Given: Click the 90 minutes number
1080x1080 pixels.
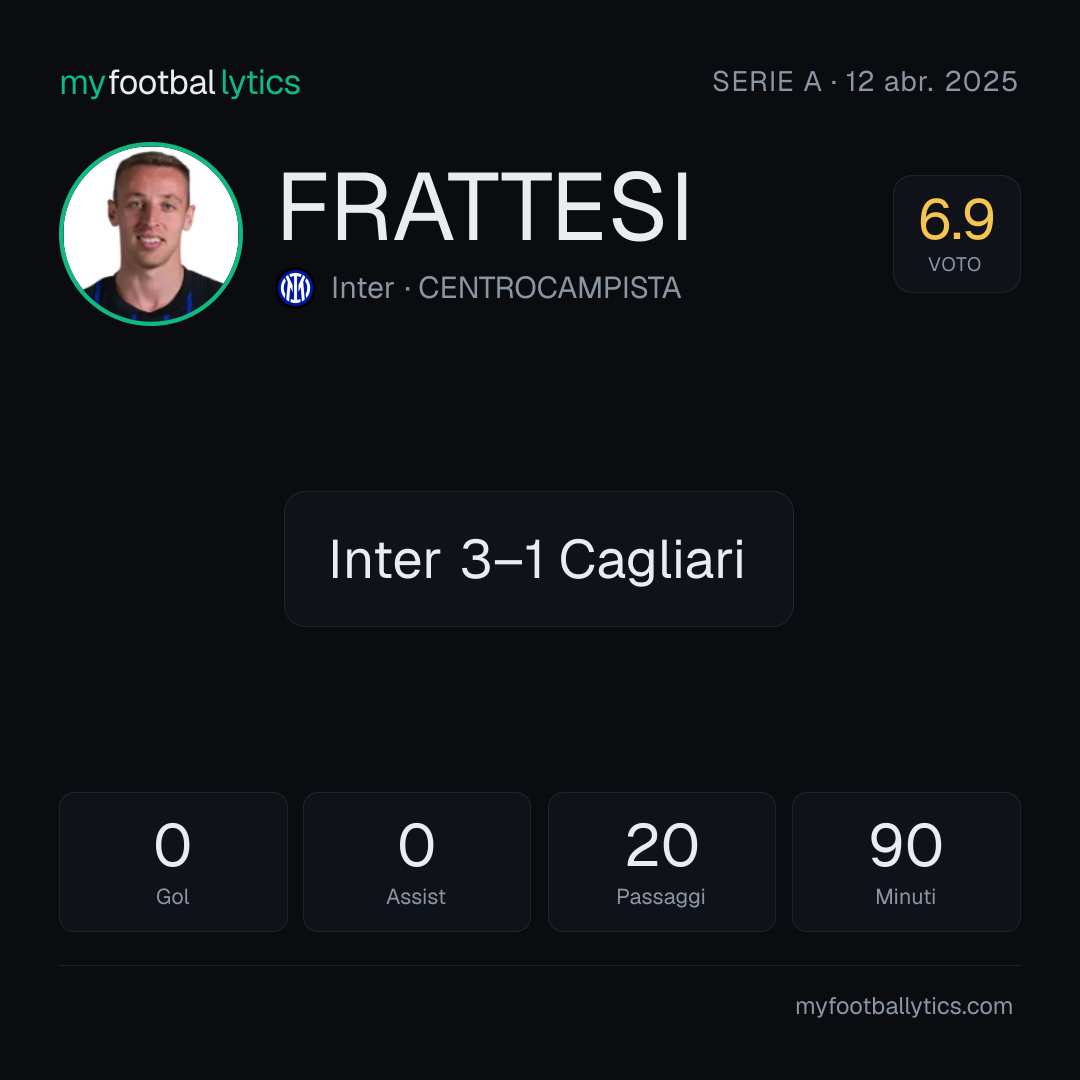Looking at the screenshot, I should tap(906, 845).
